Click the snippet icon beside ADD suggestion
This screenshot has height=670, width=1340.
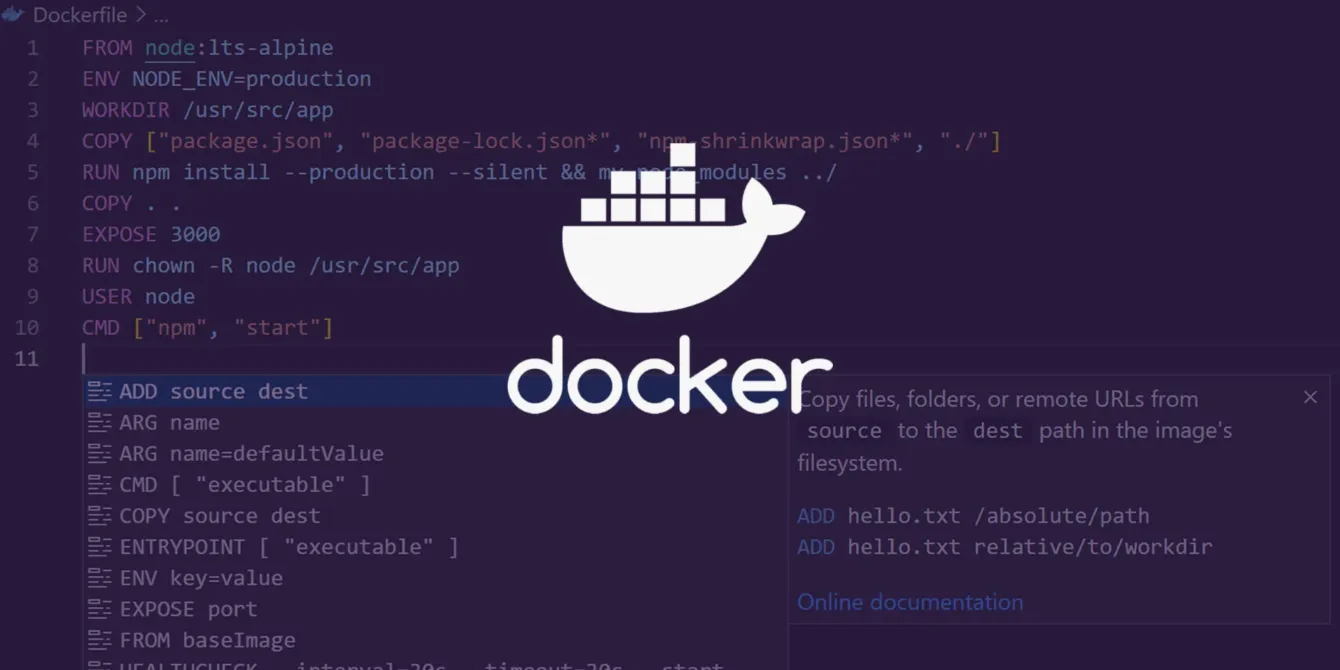click(100, 391)
